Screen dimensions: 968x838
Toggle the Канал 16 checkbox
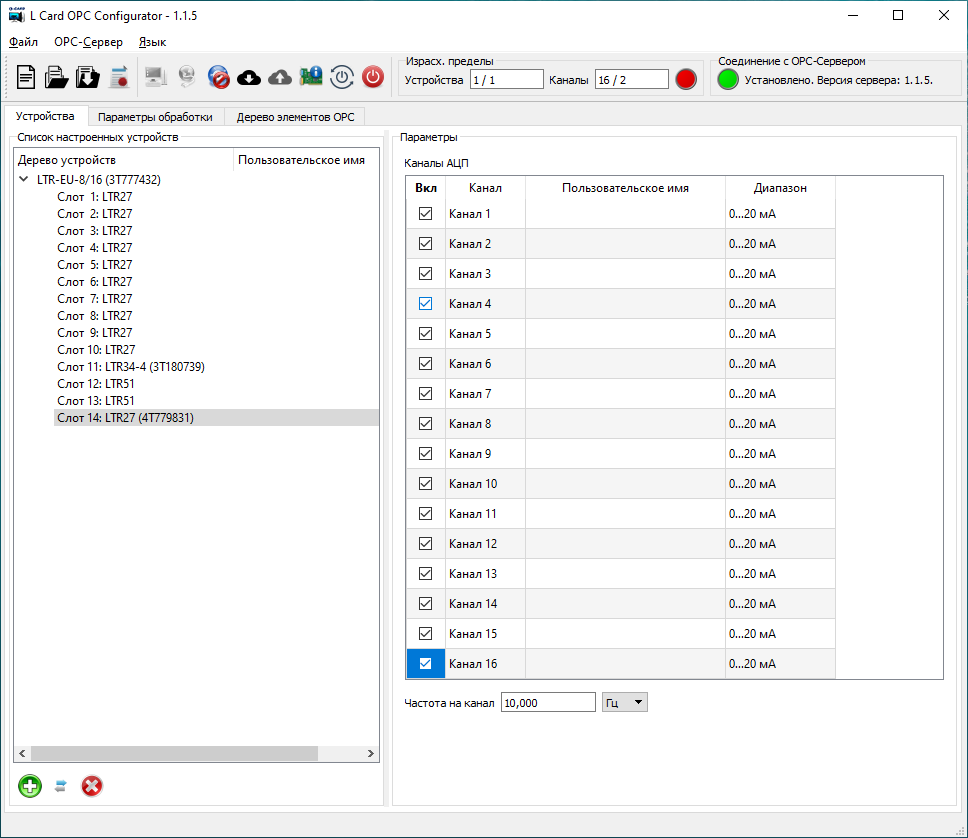point(425,664)
